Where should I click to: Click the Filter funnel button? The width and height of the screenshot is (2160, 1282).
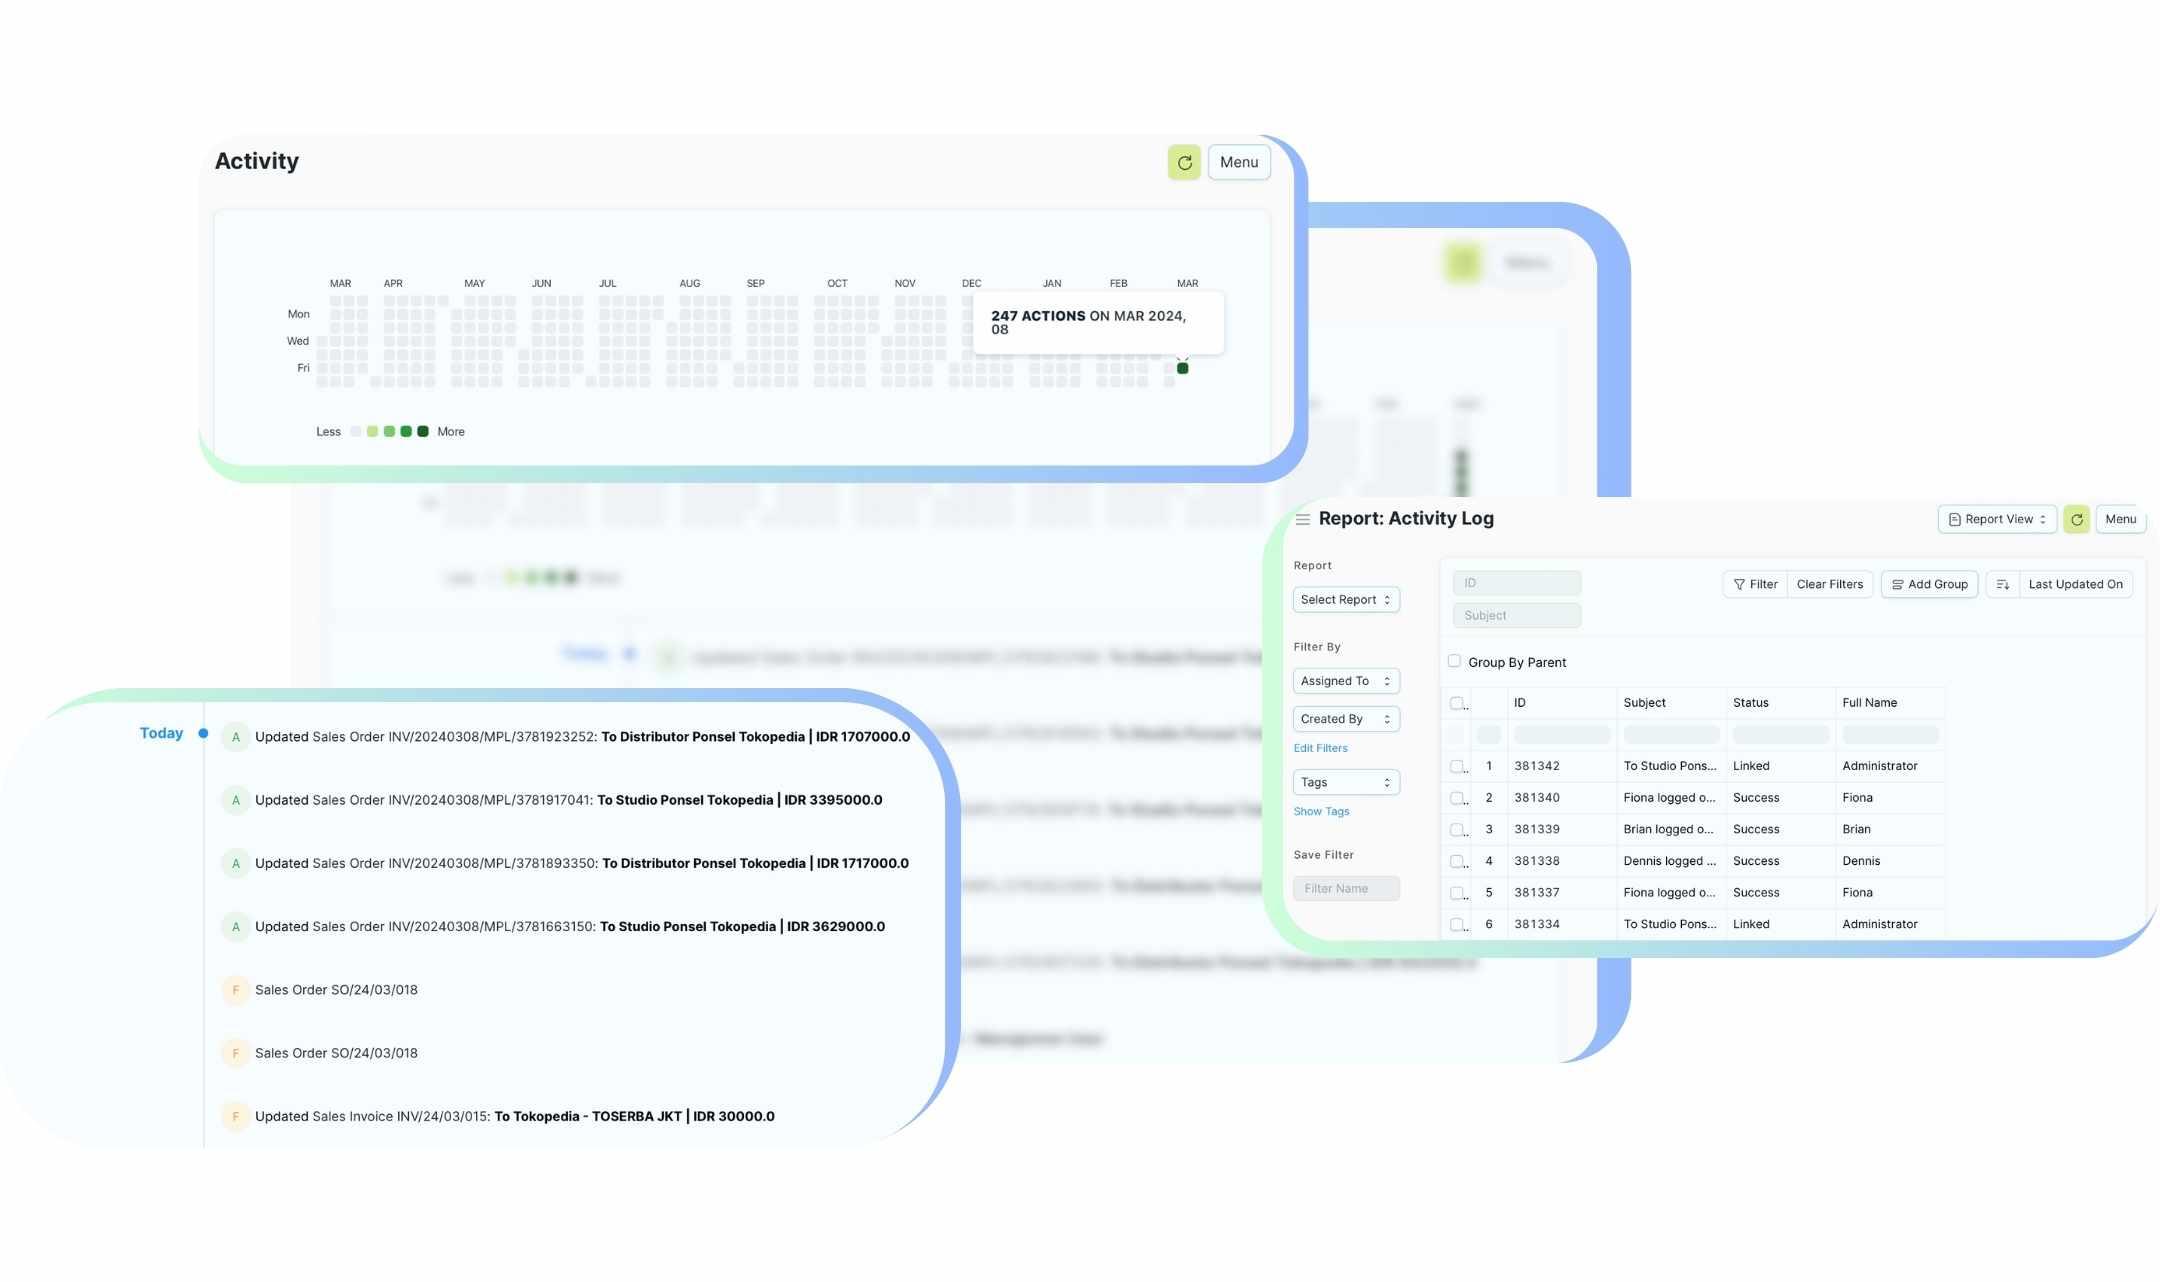(1755, 585)
